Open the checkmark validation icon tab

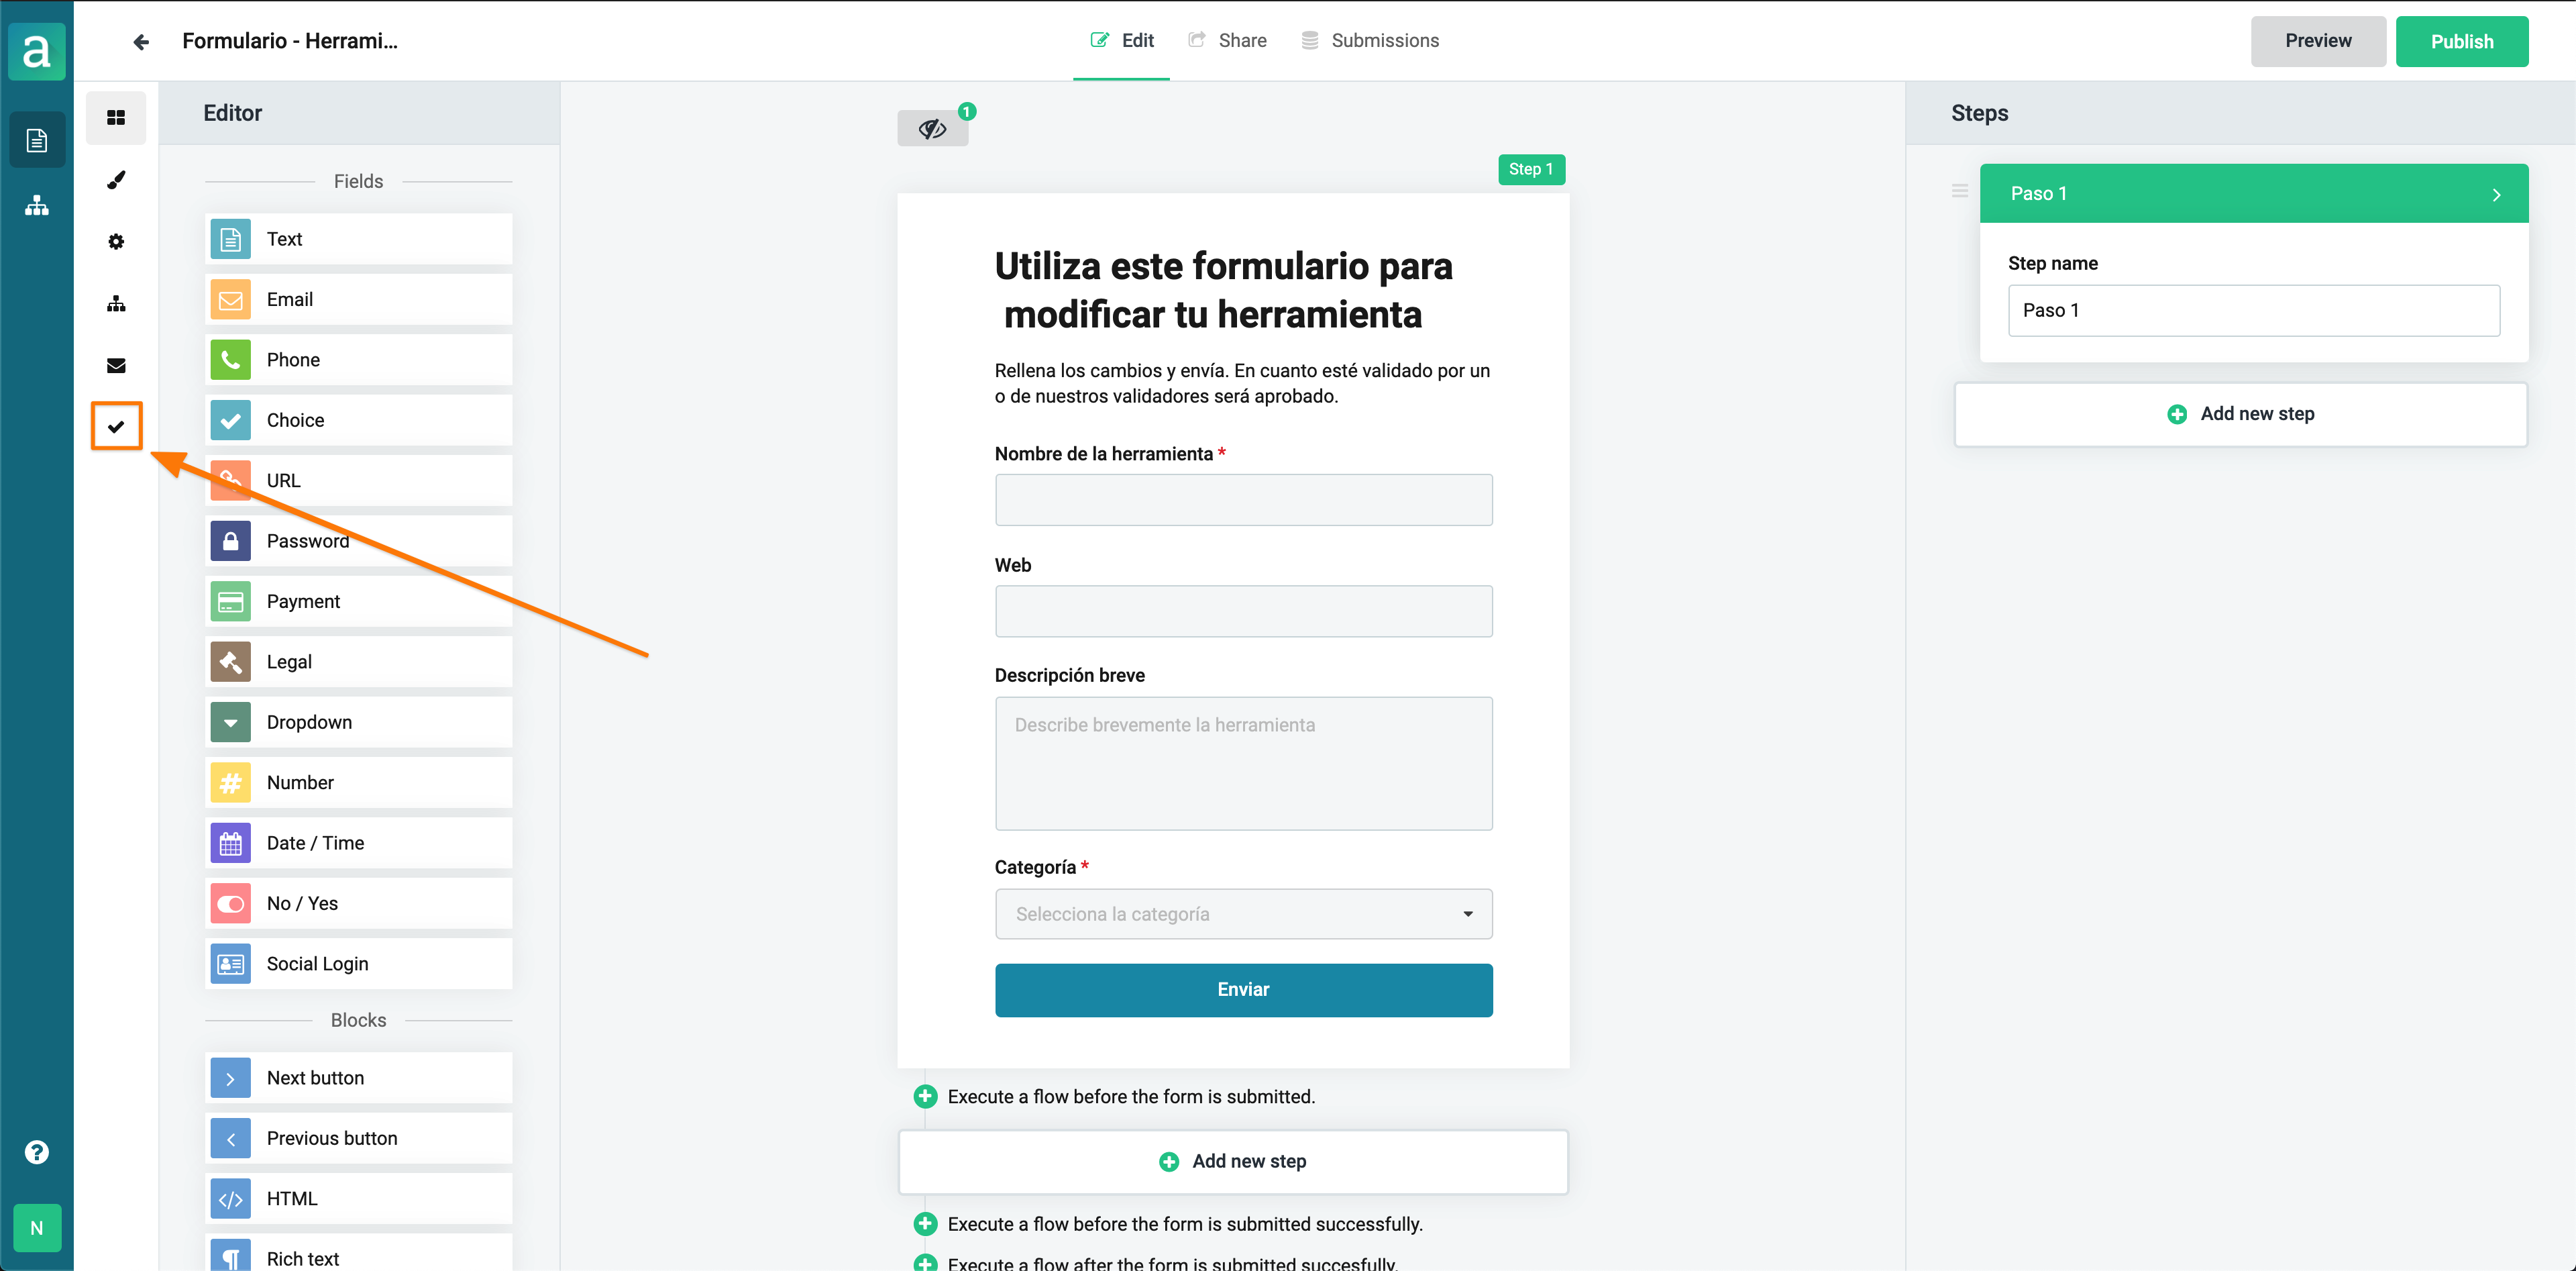click(116, 426)
